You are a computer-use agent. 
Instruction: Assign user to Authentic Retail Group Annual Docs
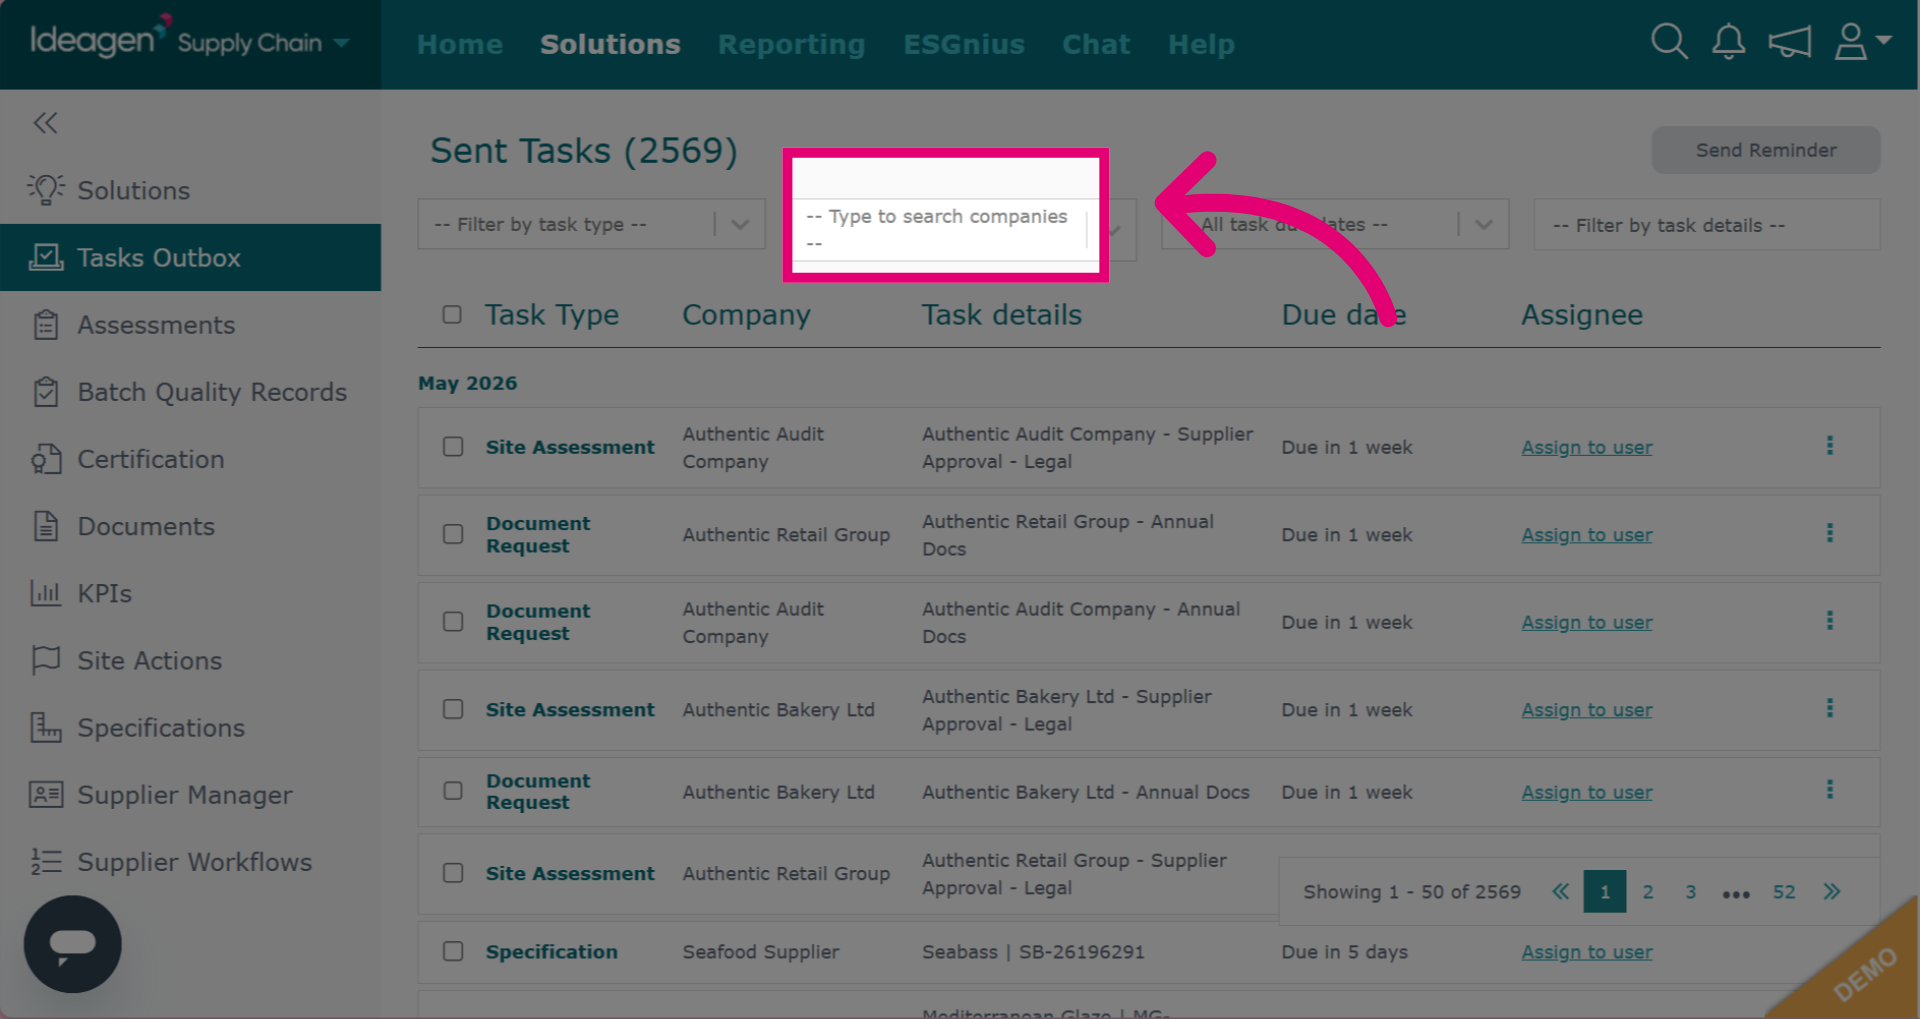1587,534
